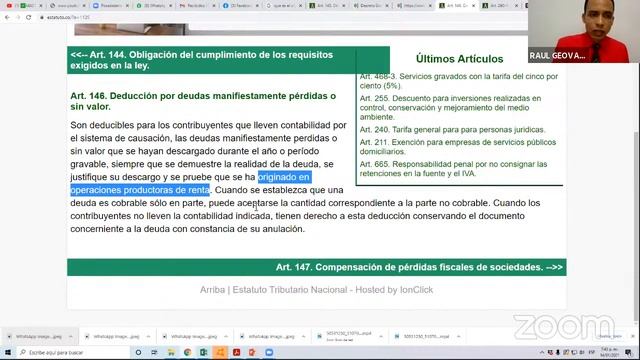Open Art. 255 Descuento para inversiones link
Screen dimensions: 640x360
pyautogui.click(x=450, y=108)
